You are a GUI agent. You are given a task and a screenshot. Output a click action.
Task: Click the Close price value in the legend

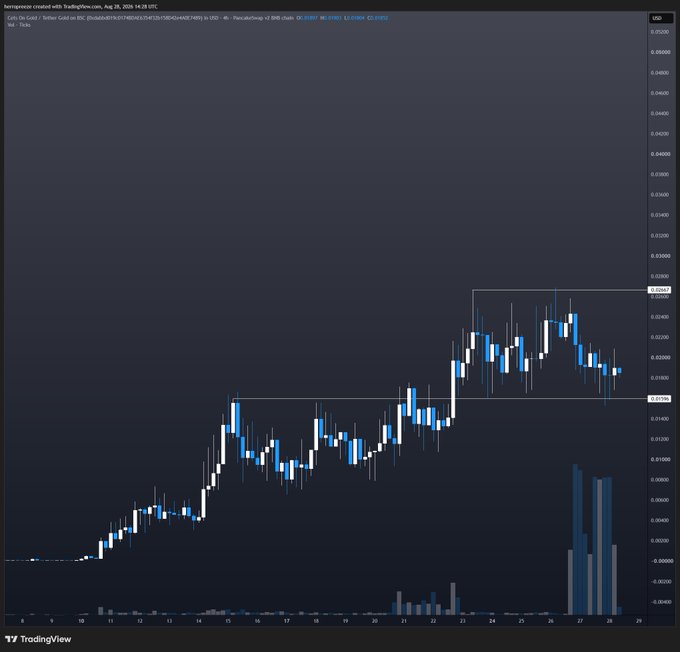[378, 18]
